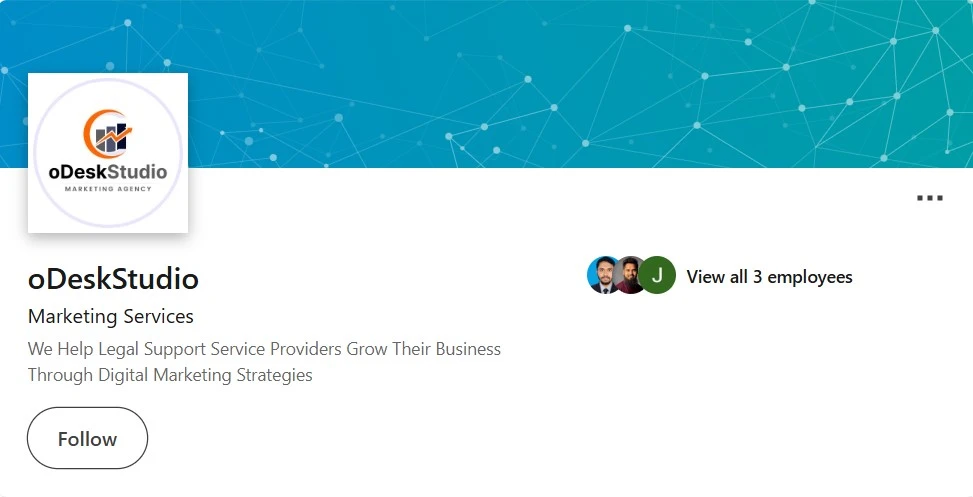Select the bearded employee's profile photo
The width and height of the screenshot is (973, 497).
tap(629, 275)
